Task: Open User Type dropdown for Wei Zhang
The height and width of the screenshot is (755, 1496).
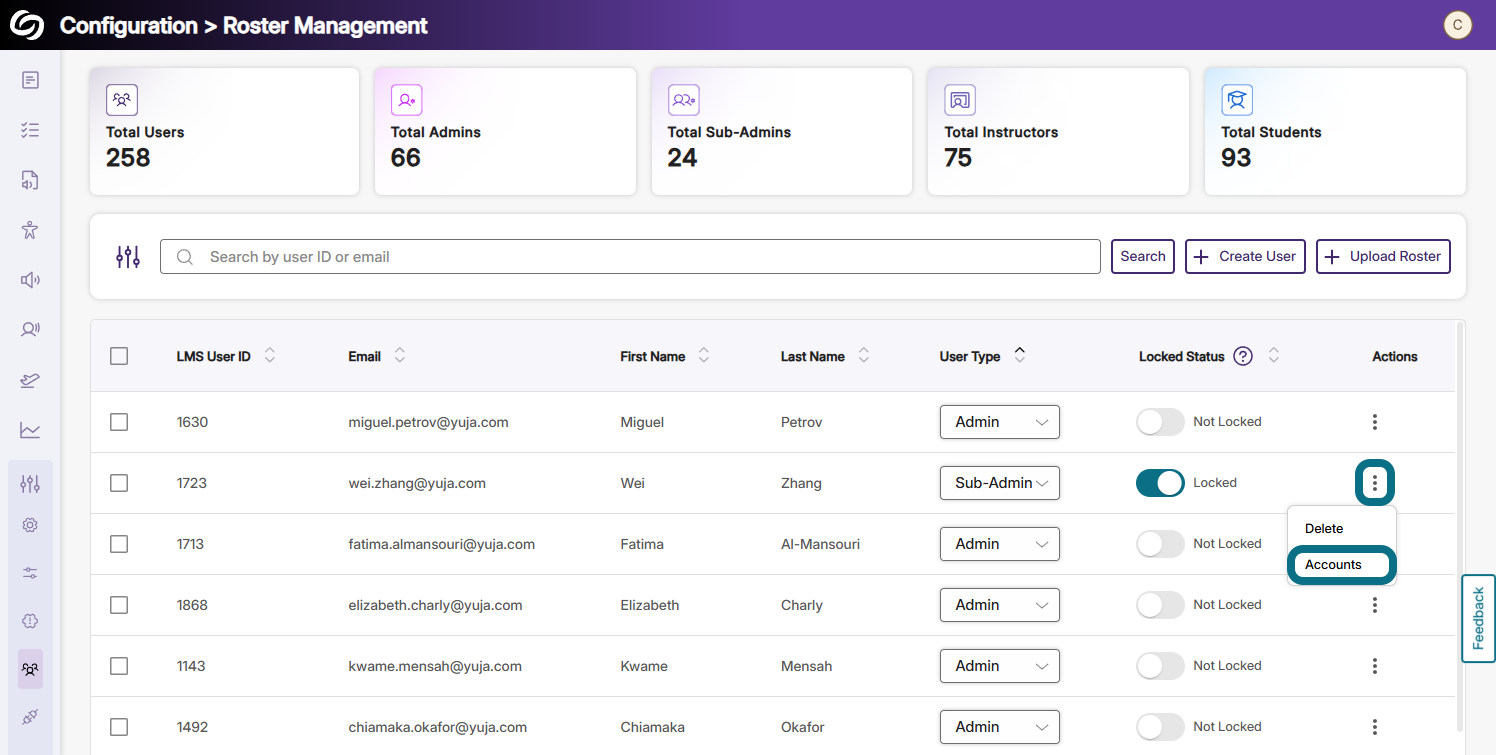Action: [x=999, y=483]
